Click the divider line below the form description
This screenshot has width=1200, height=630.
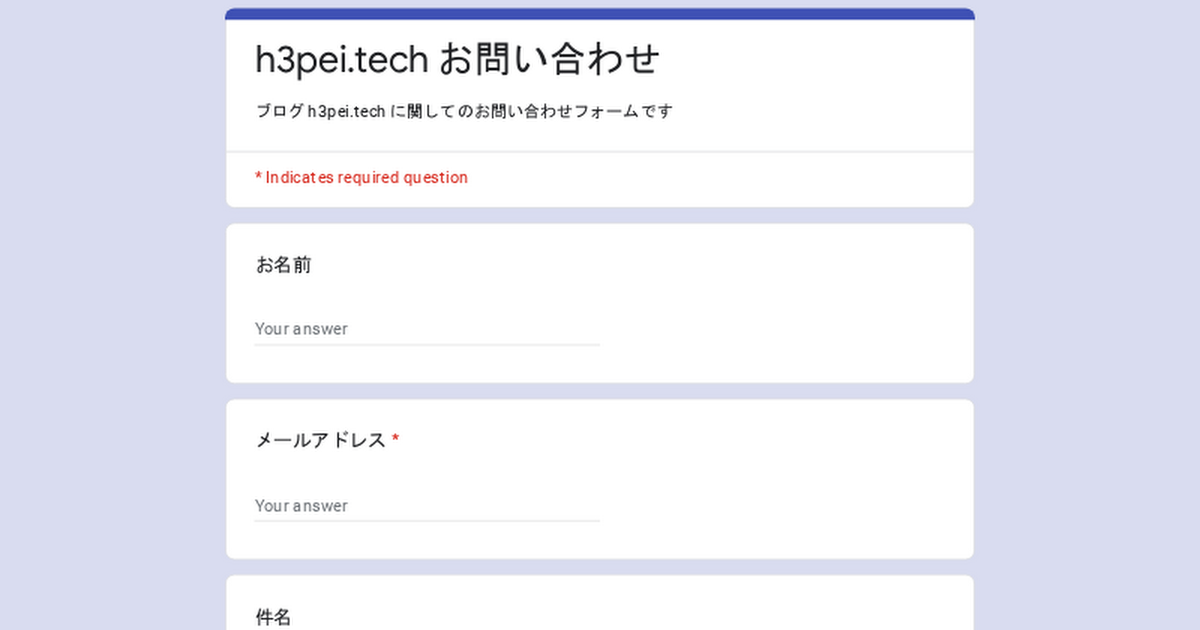pos(600,152)
